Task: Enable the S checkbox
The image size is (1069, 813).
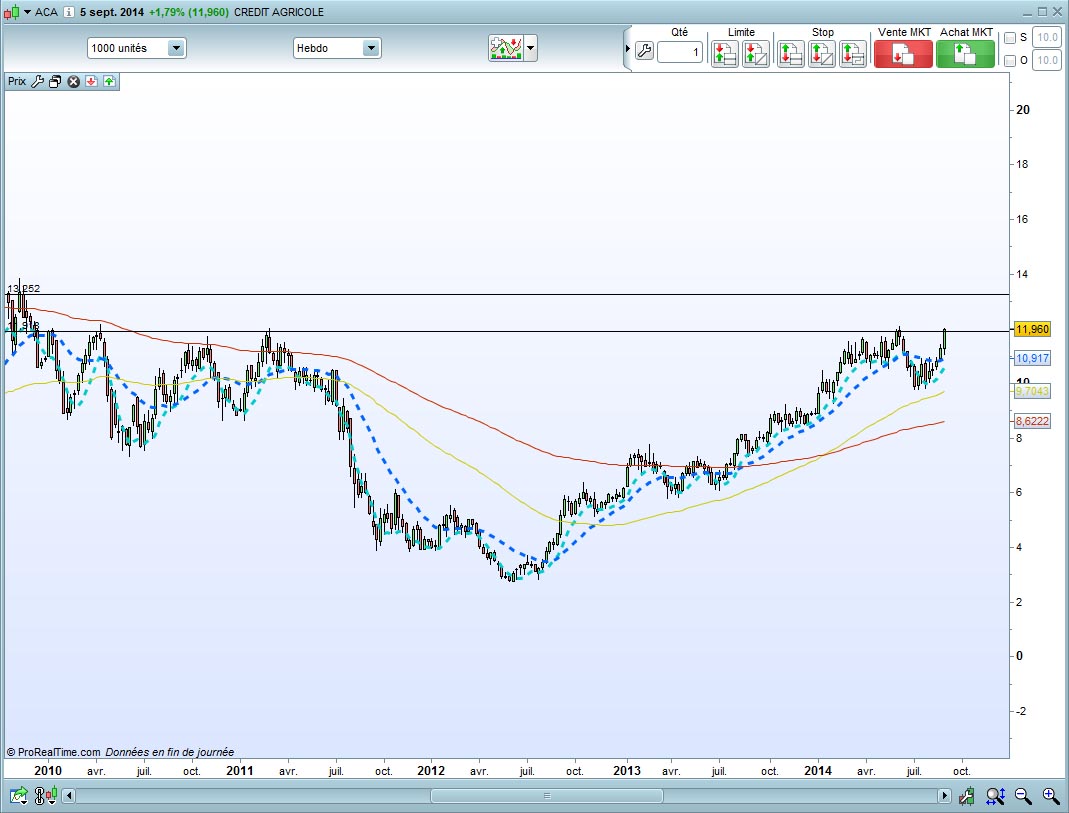Action: tap(1010, 38)
